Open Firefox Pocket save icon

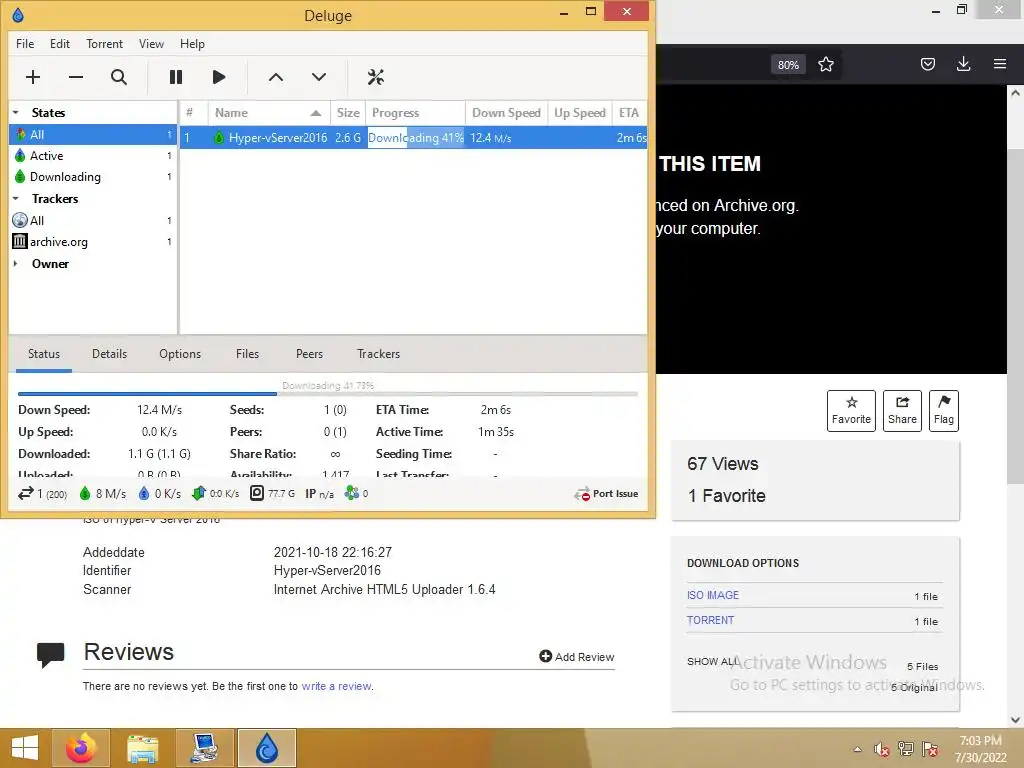[x=927, y=64]
